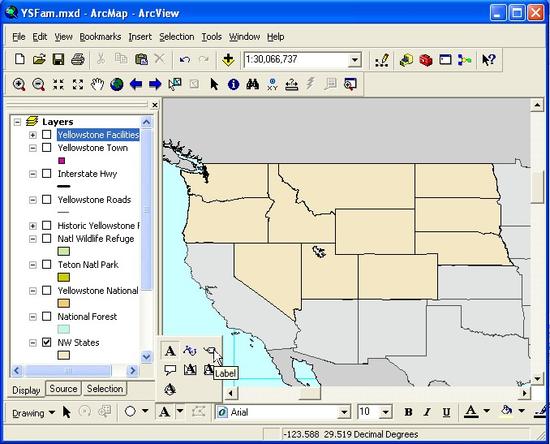This screenshot has height=444, width=550.
Task: Open the red ArcToolbox icon
Action: click(425, 60)
